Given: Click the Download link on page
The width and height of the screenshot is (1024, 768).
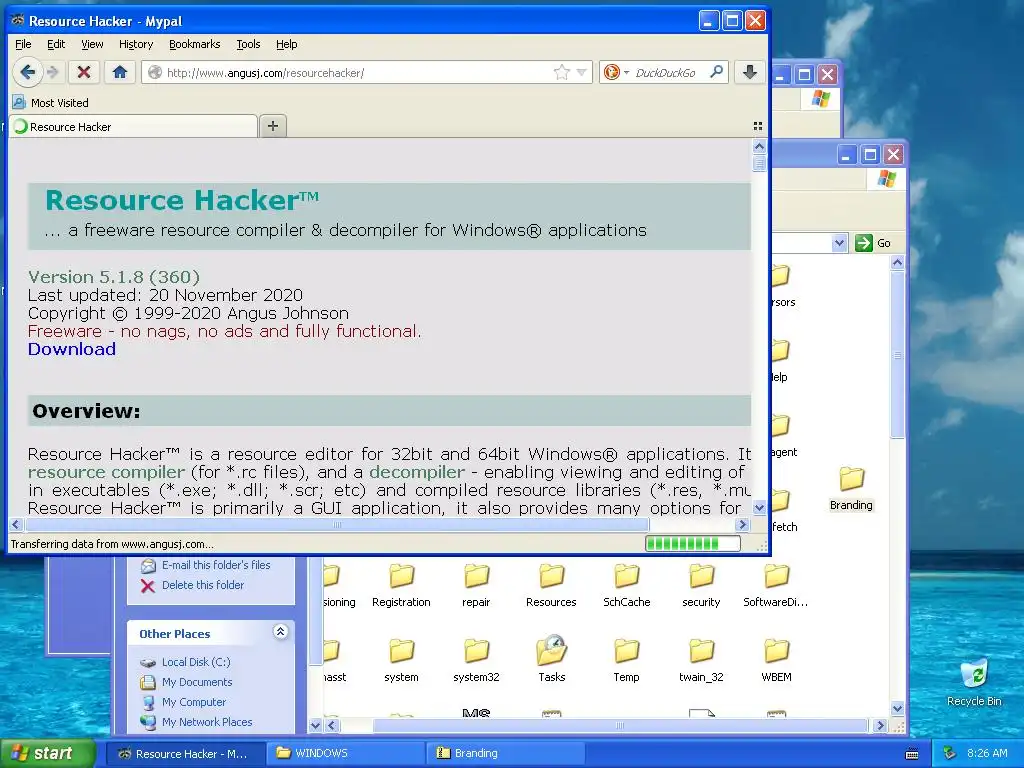Looking at the screenshot, I should coord(72,349).
